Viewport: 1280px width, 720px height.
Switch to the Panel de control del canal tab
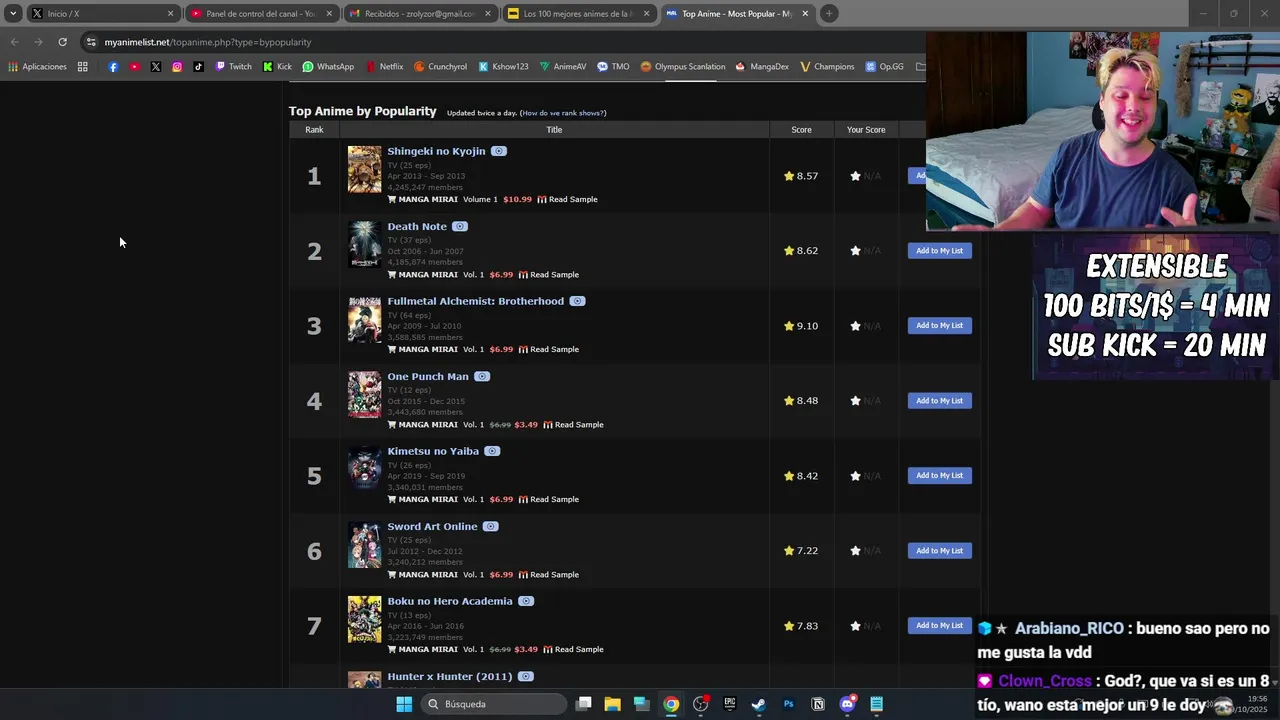click(x=260, y=14)
